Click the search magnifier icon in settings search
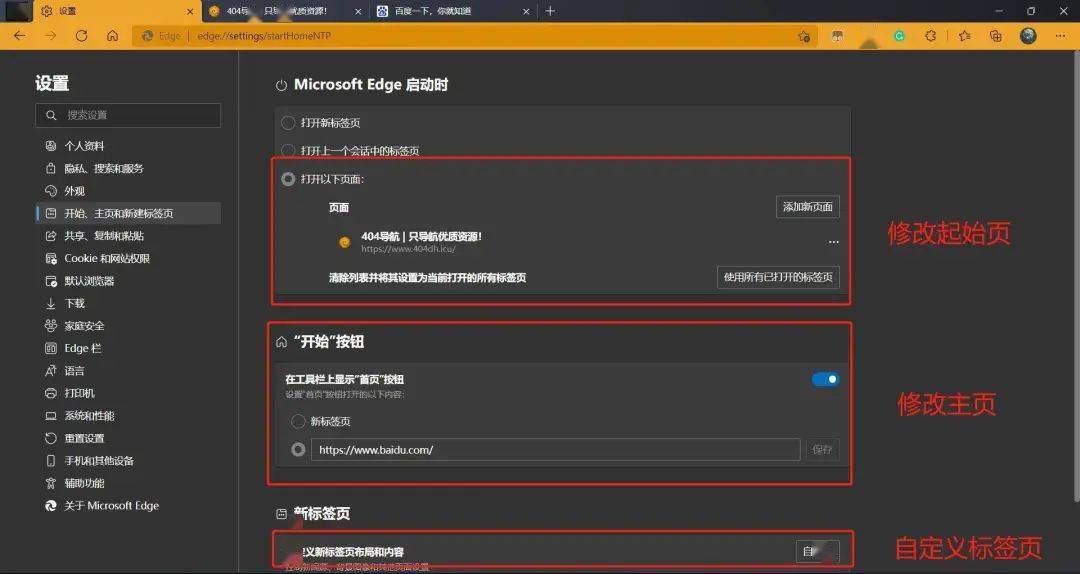Viewport: 1080px width, 574px height. click(51, 115)
